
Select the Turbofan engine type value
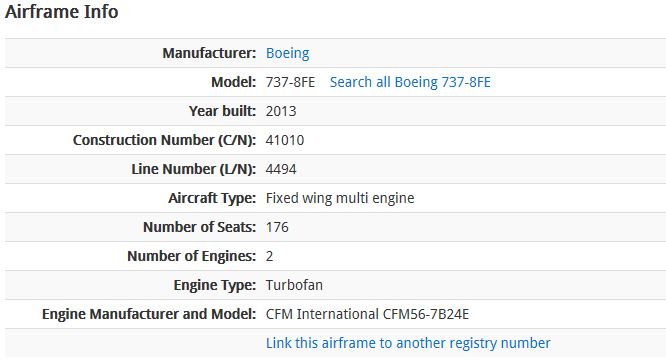click(x=294, y=285)
